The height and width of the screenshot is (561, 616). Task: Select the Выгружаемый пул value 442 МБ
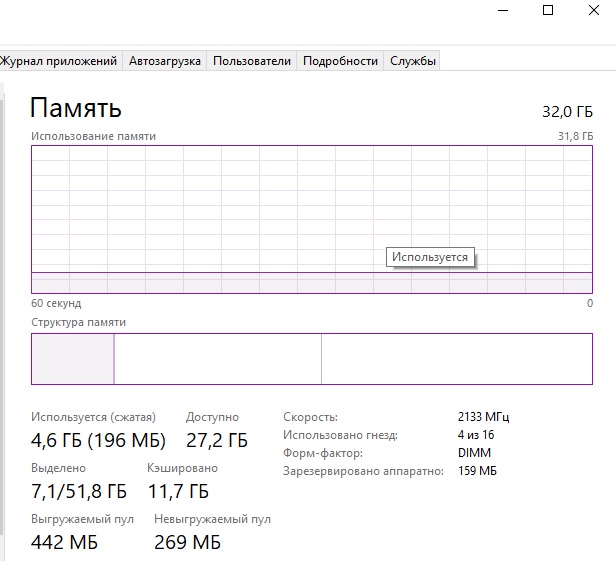click(65, 542)
